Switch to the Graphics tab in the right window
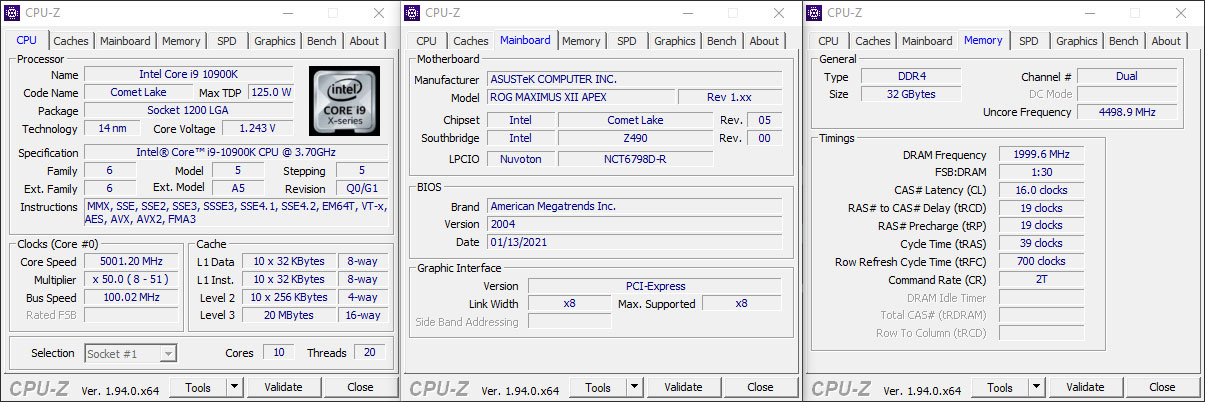The image size is (1205, 402). click(1076, 41)
